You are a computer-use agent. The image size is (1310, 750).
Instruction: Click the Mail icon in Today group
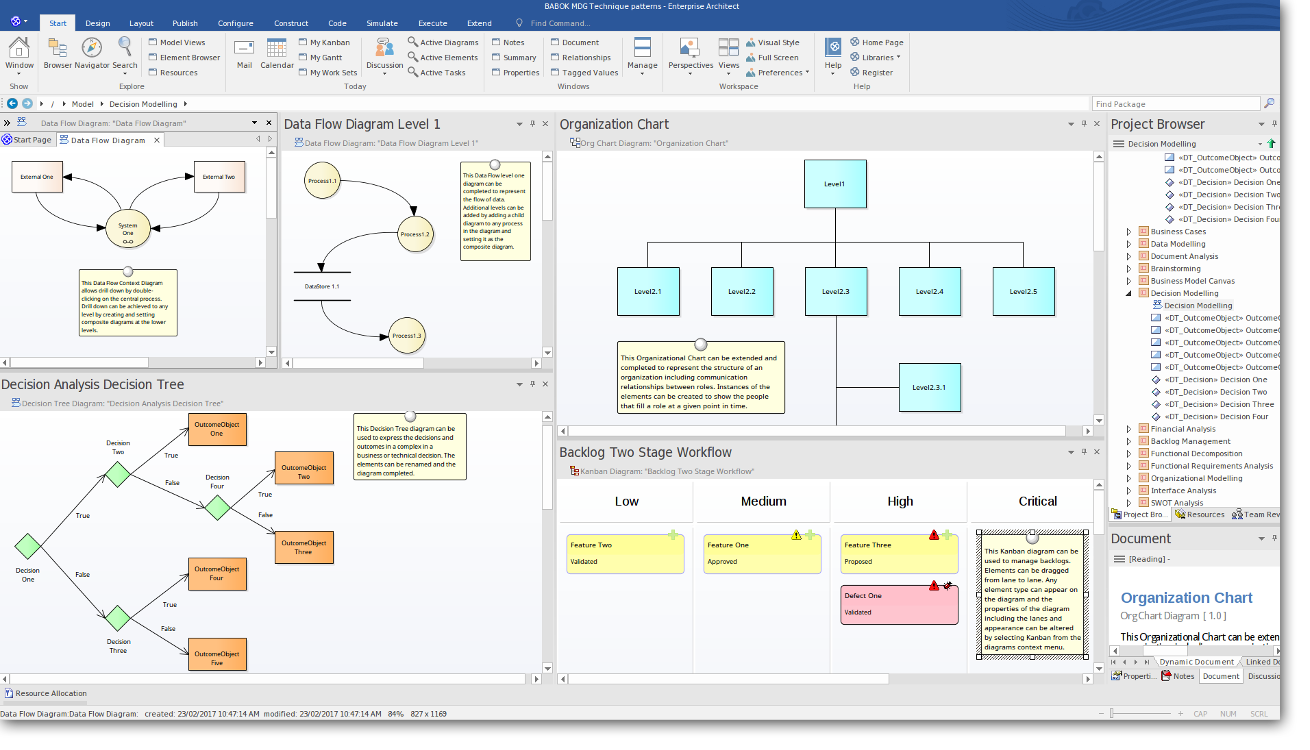coord(244,49)
